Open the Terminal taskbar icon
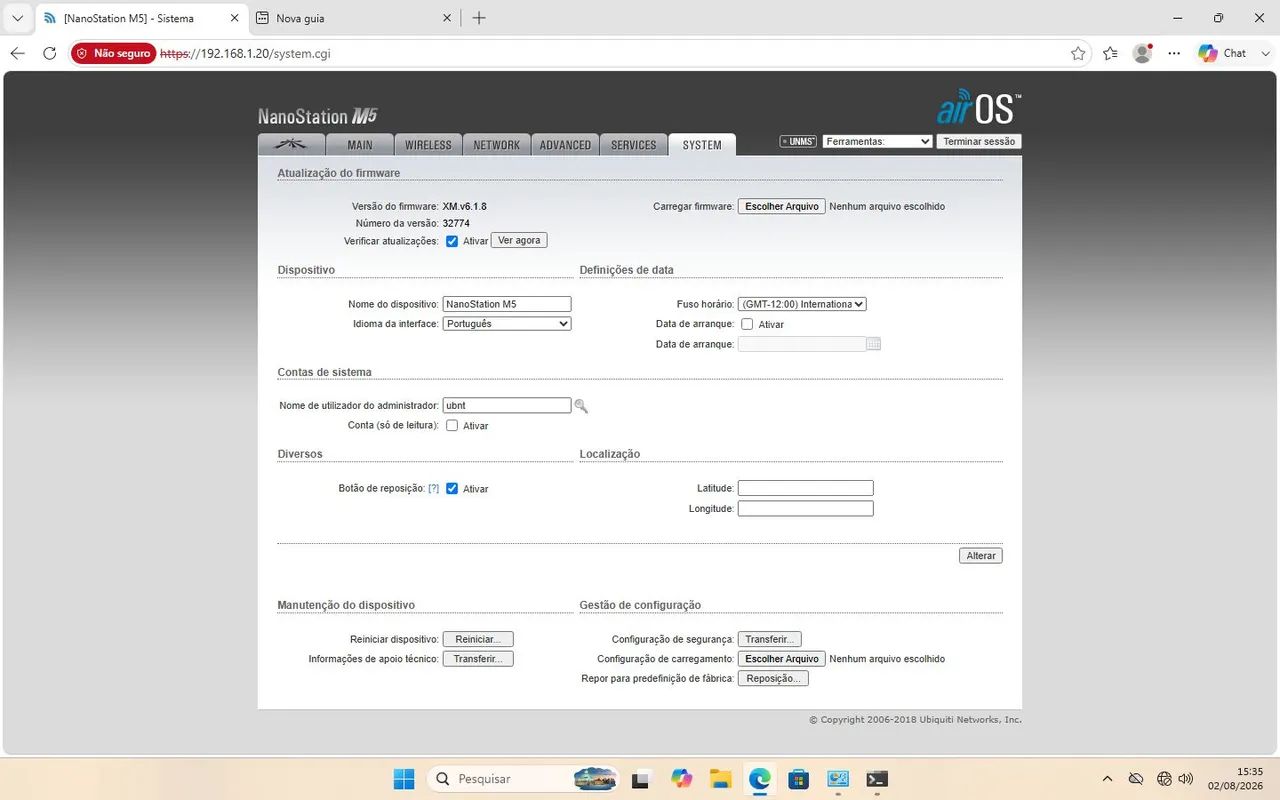This screenshot has height=800, width=1280. [x=877, y=779]
